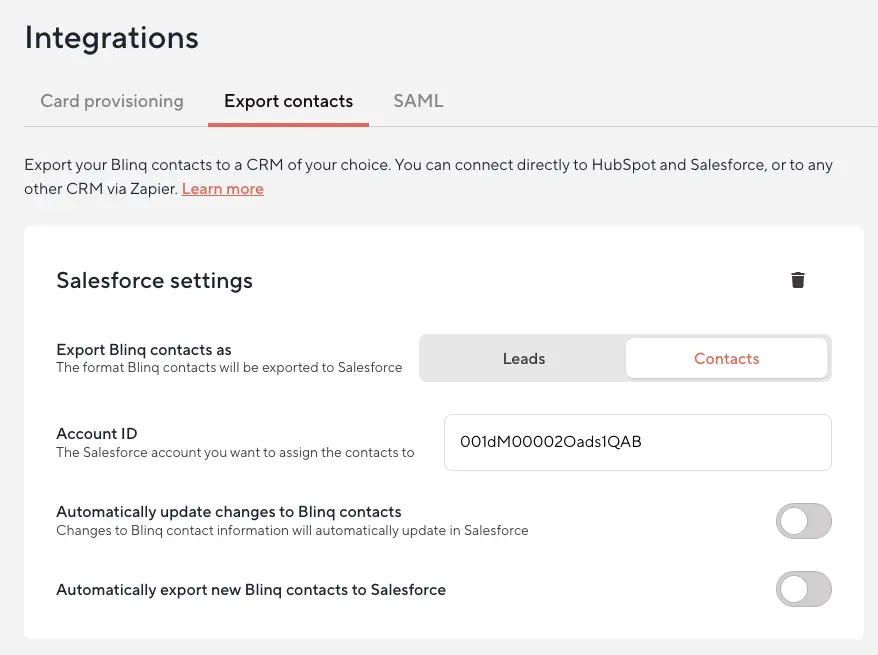Select the Leads export format
The image size is (878, 655).
(x=524, y=358)
